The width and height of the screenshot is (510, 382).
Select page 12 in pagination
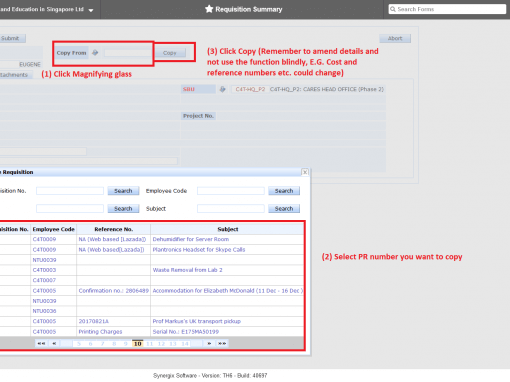[x=161, y=344]
